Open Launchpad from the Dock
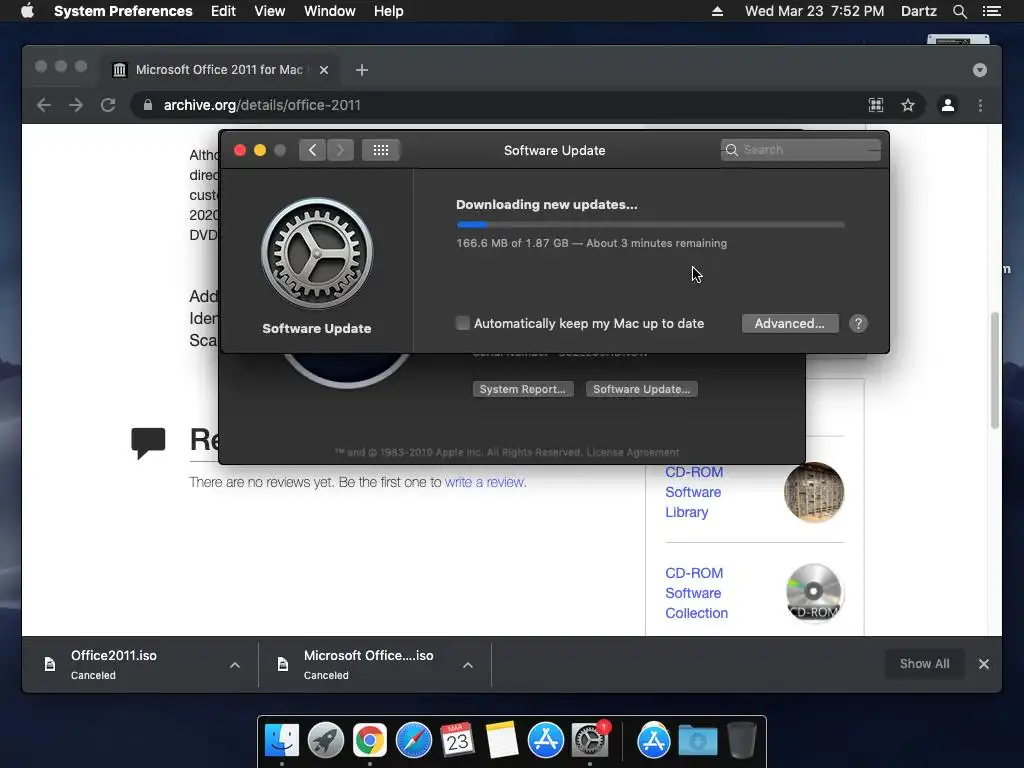Screen dimensions: 1024x768 326,741
